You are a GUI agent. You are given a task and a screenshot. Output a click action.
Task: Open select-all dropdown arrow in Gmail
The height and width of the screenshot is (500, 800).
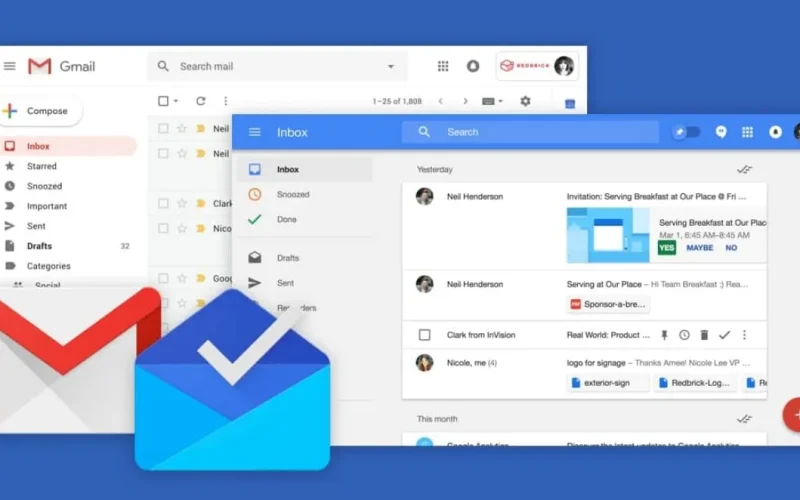(176, 101)
